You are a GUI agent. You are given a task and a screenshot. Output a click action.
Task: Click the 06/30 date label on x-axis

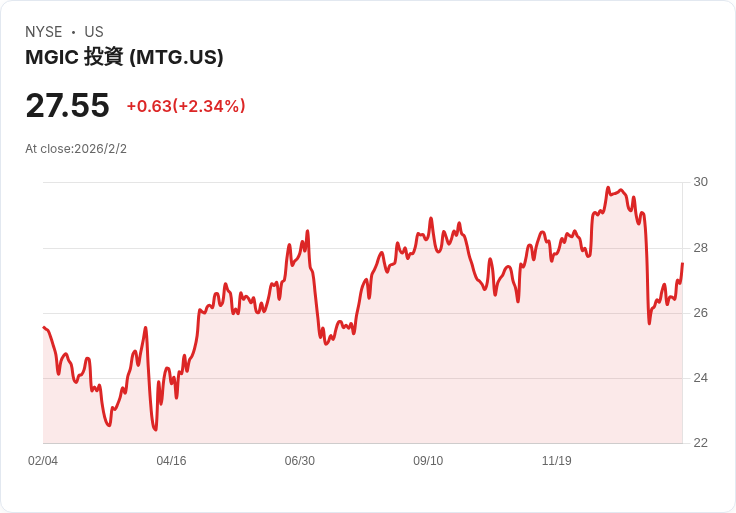tap(299, 461)
